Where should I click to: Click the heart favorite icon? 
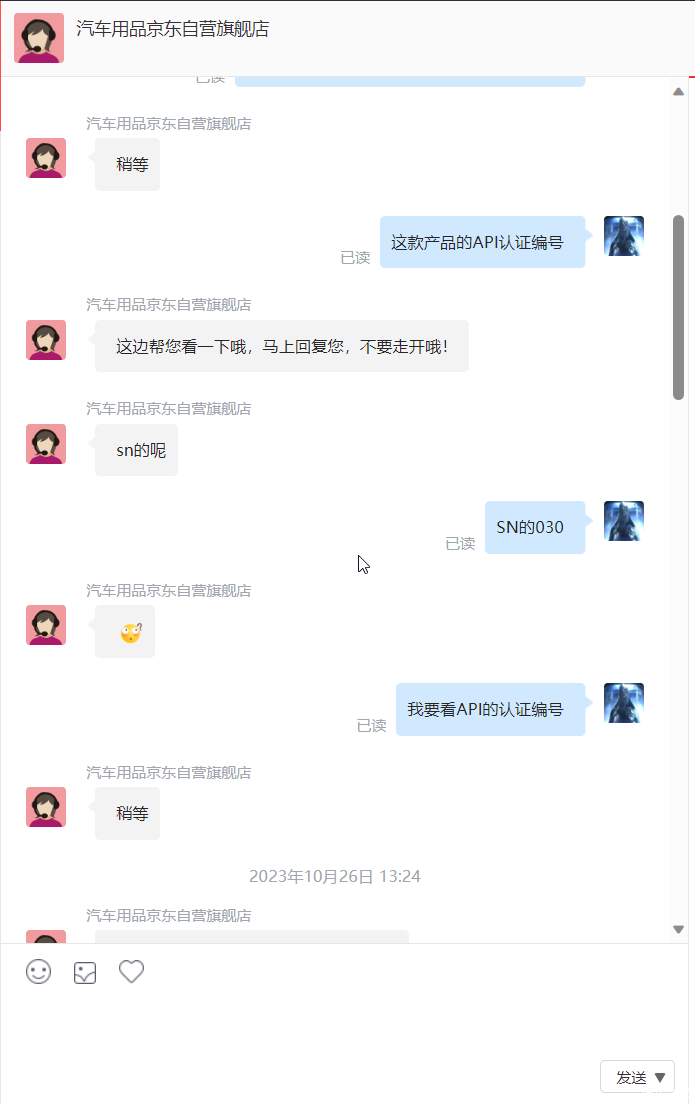(131, 971)
